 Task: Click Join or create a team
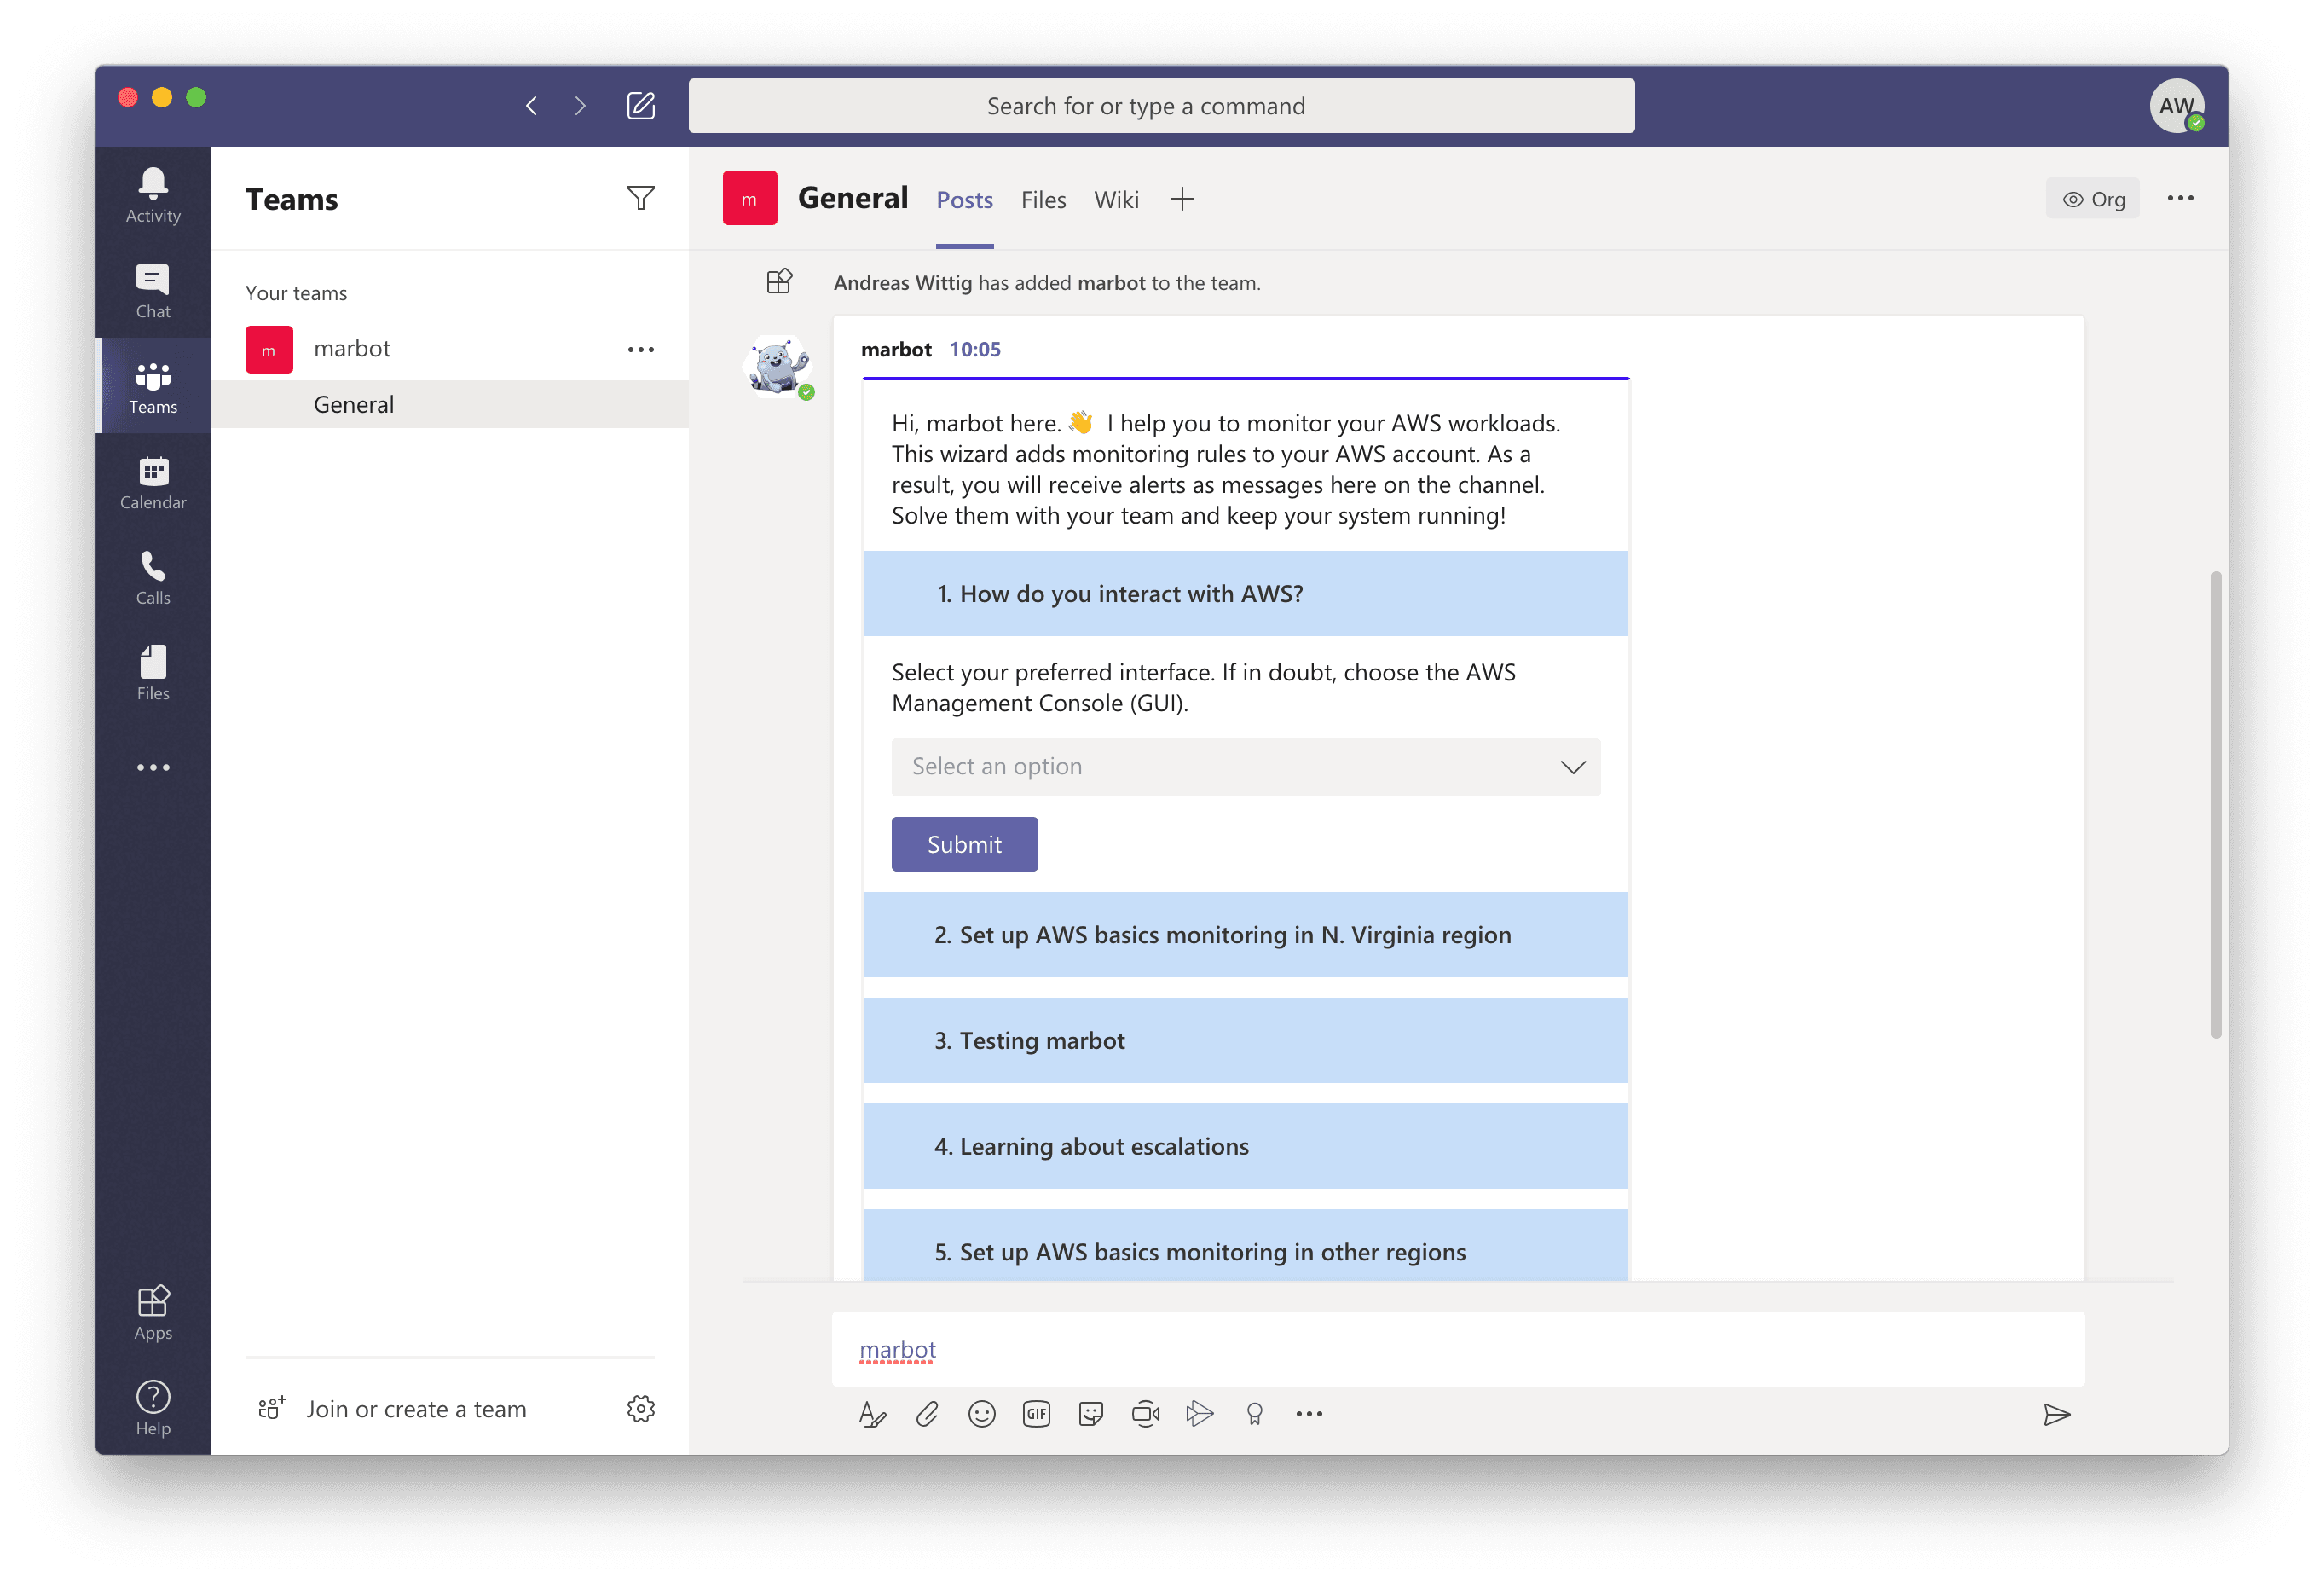pyautogui.click(x=415, y=1409)
